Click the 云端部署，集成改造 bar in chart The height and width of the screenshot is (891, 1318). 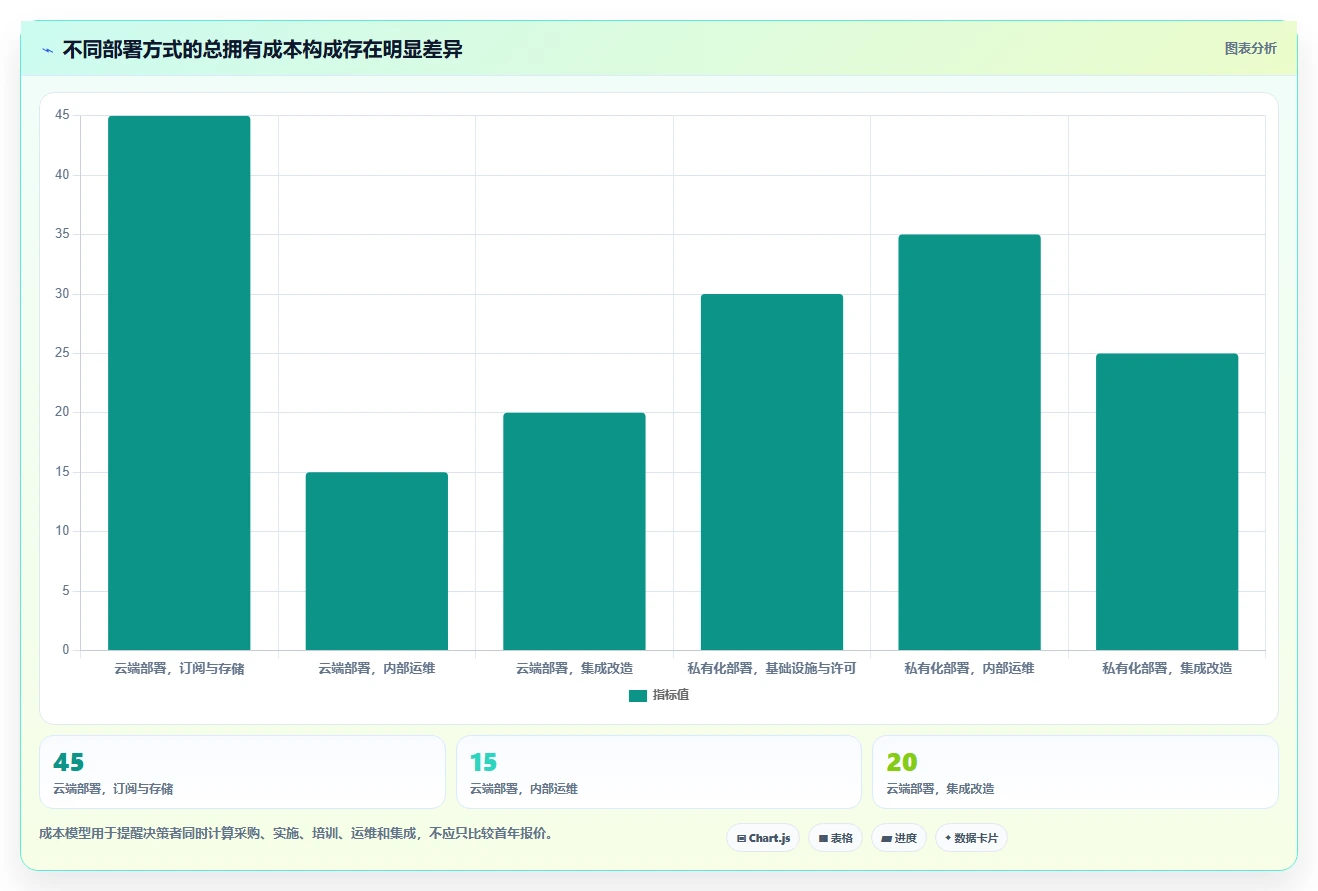click(x=574, y=531)
